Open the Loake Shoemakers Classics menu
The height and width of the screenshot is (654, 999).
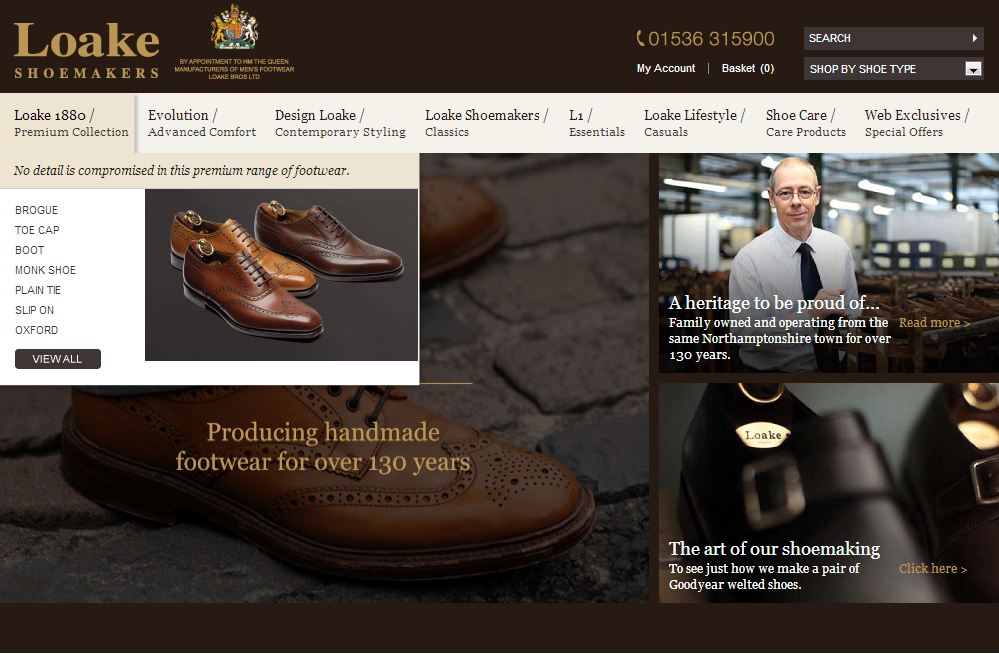click(x=486, y=123)
